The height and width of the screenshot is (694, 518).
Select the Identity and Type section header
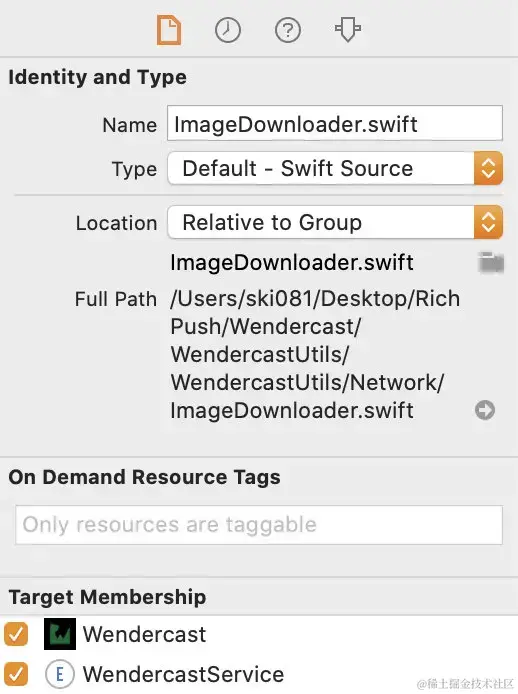(x=97, y=77)
